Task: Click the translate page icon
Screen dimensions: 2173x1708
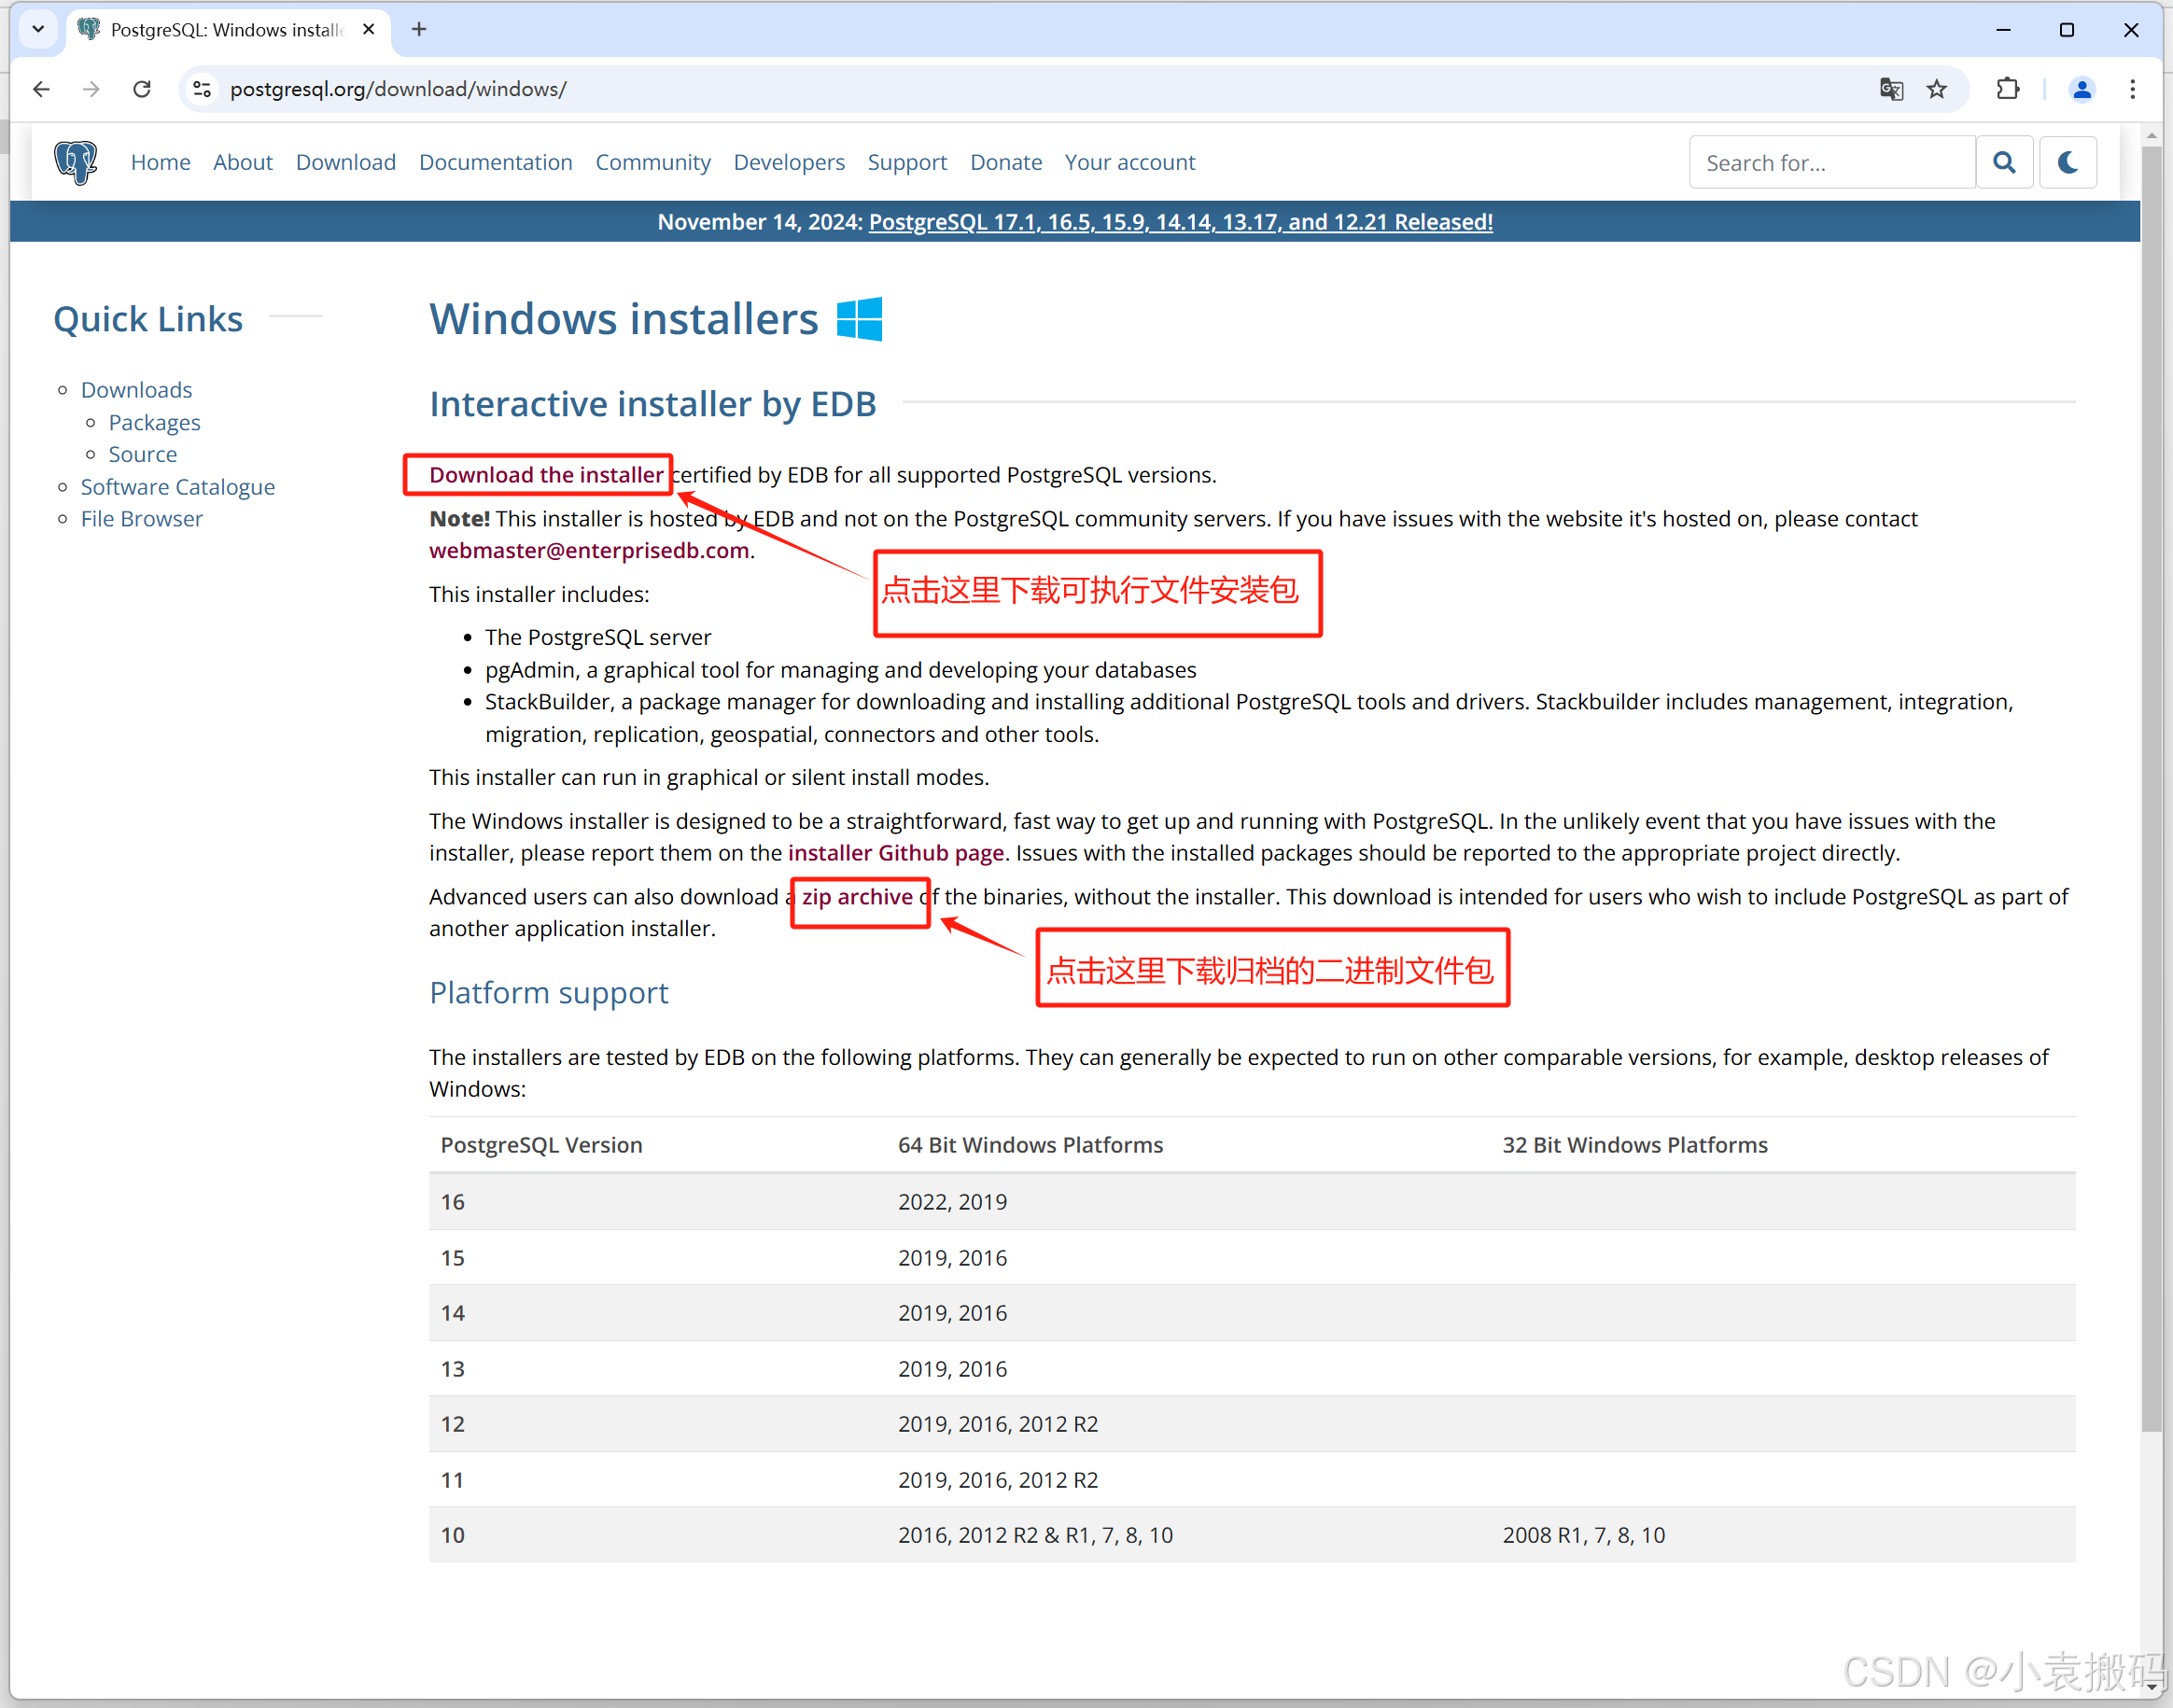Action: tap(1890, 89)
